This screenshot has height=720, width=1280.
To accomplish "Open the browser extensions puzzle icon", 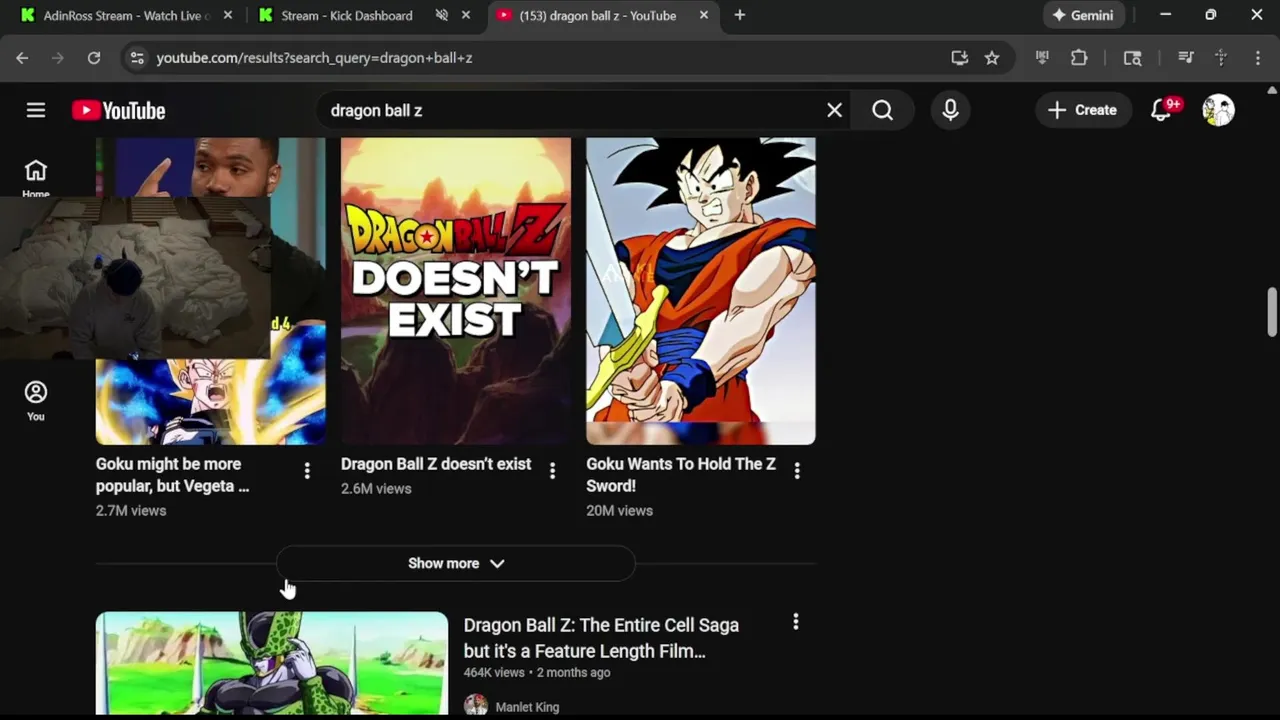I will click(x=1079, y=58).
